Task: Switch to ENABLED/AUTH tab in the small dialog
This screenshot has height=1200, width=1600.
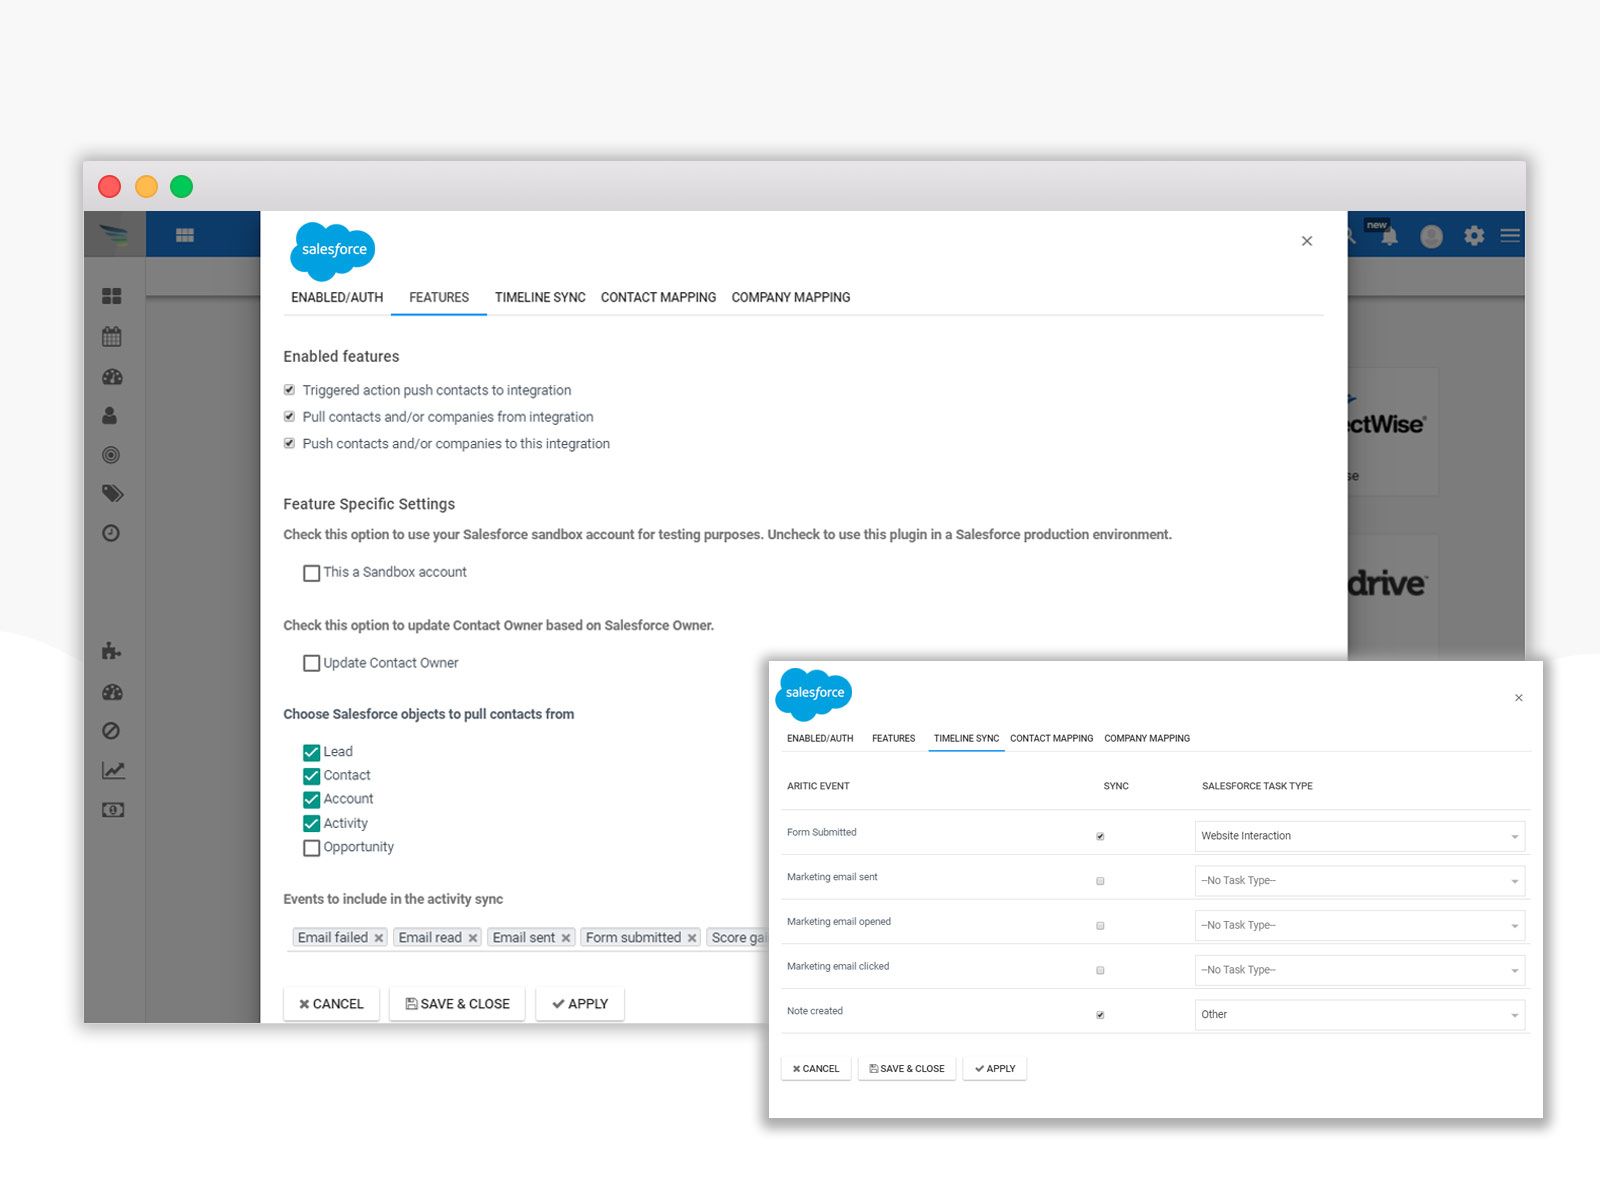Action: [820, 738]
